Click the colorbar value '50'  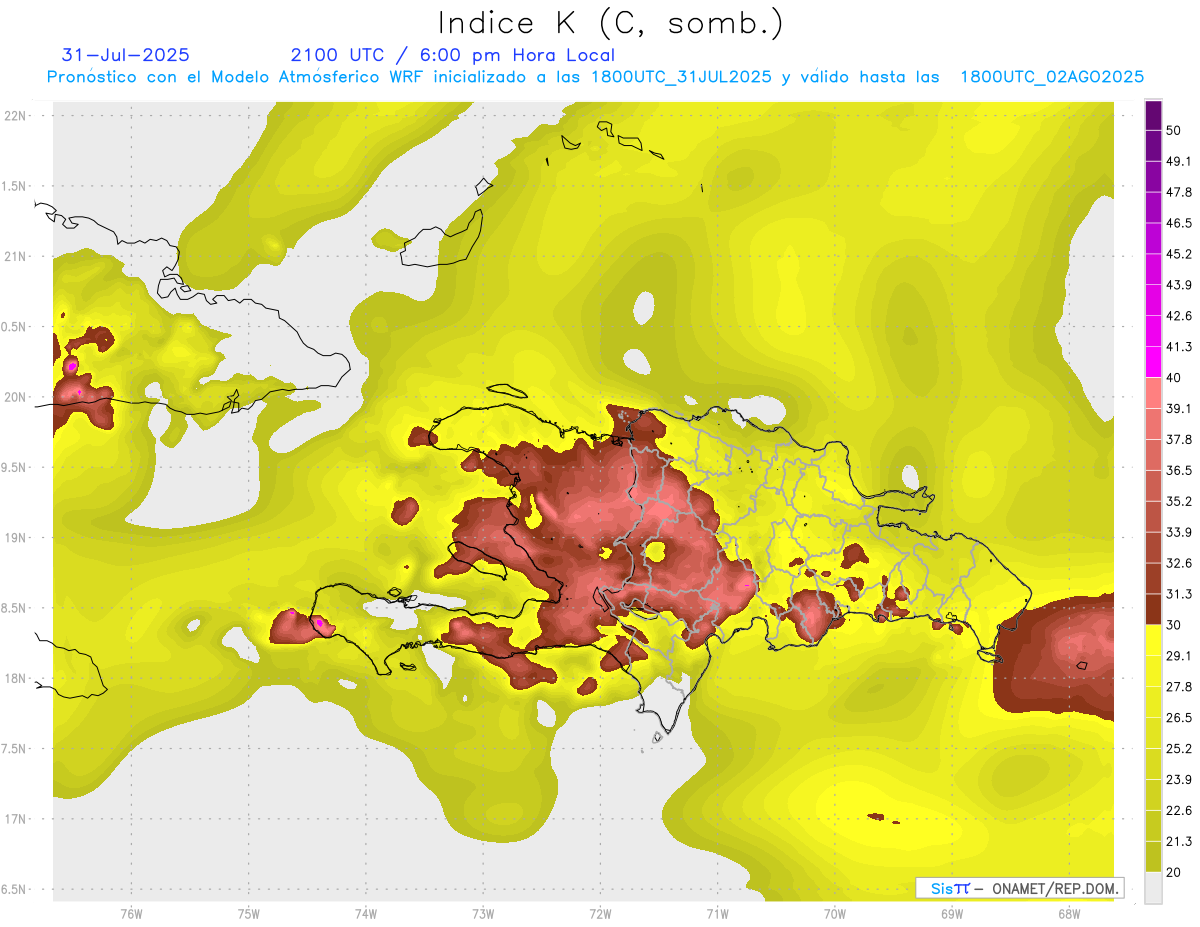click(1174, 130)
